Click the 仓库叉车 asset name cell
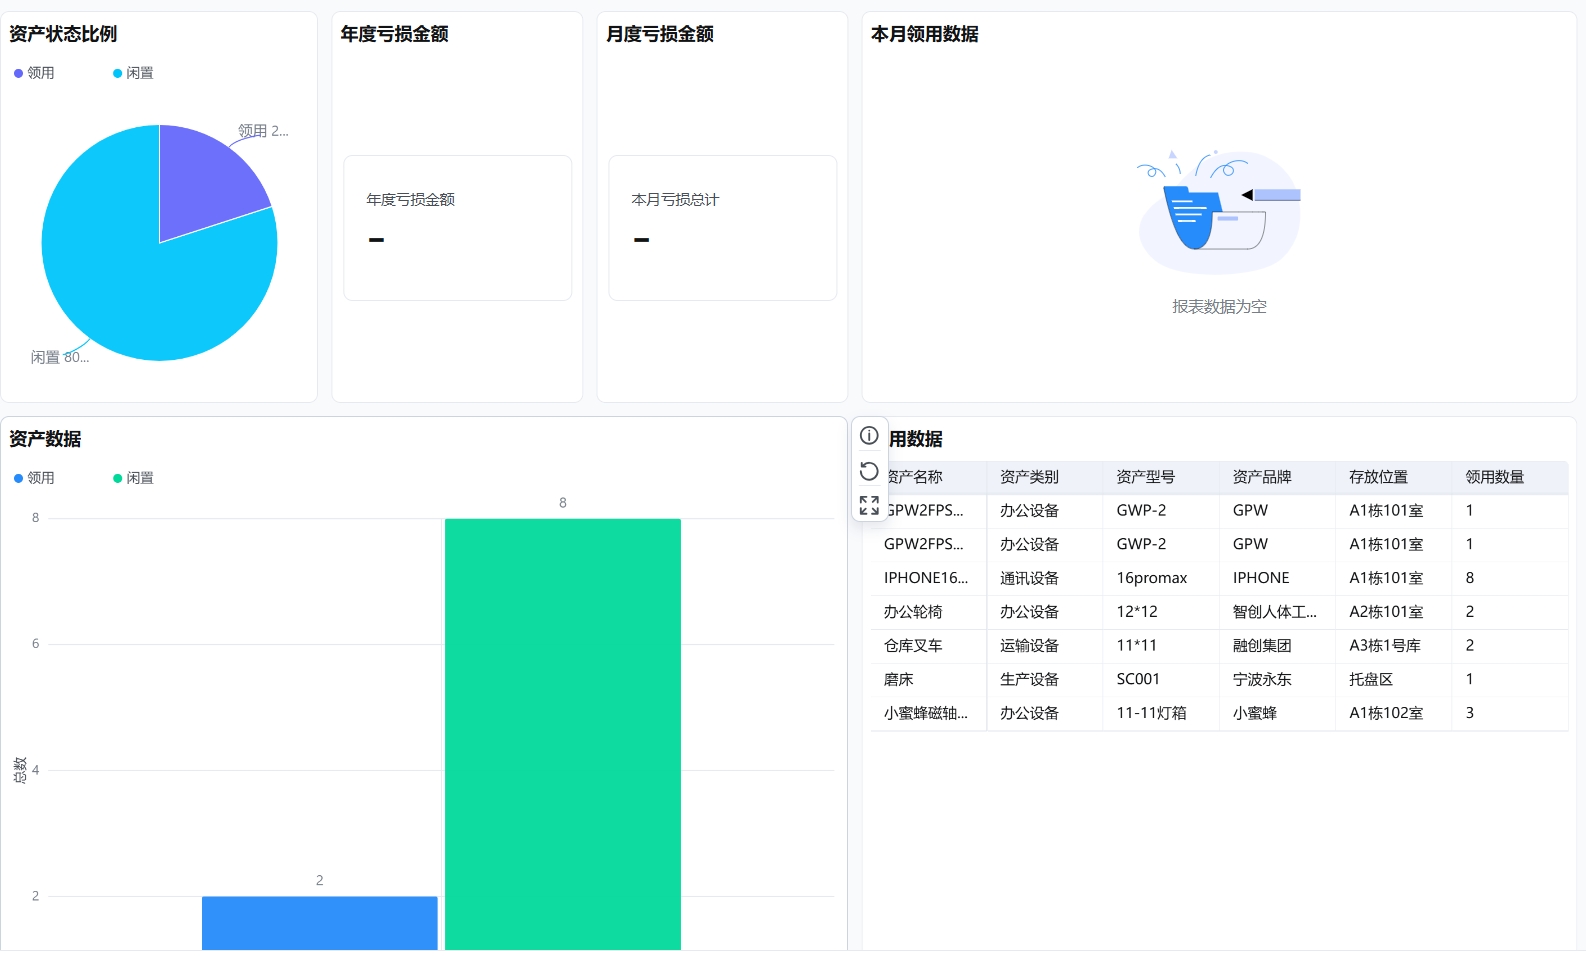The height and width of the screenshot is (956, 1586). pos(913,646)
